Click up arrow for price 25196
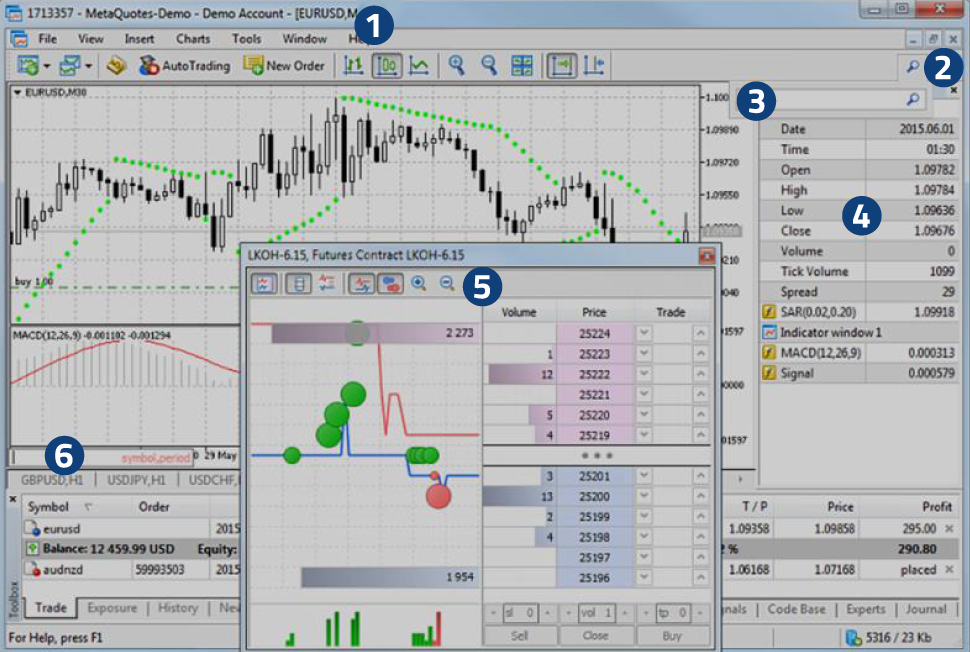 pyautogui.click(x=700, y=578)
